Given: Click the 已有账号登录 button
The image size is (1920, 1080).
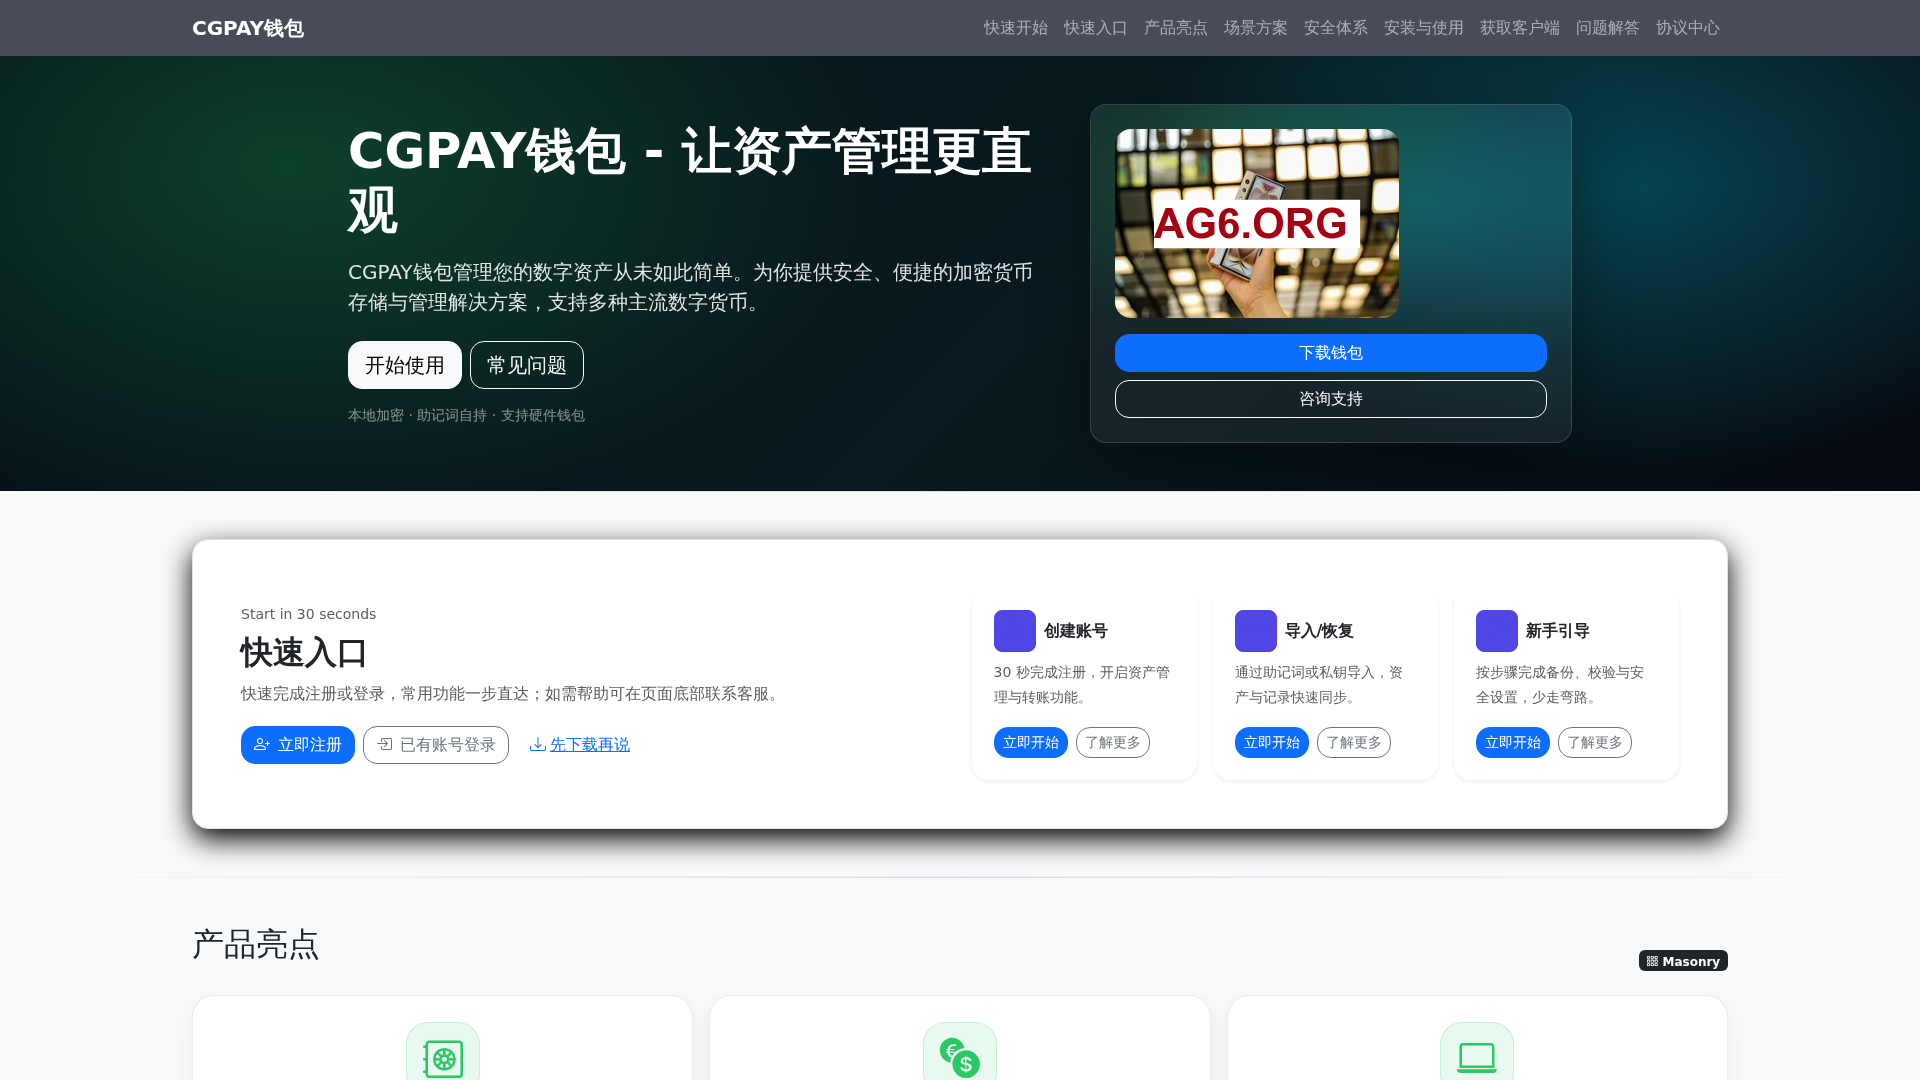Looking at the screenshot, I should pyautogui.click(x=436, y=745).
